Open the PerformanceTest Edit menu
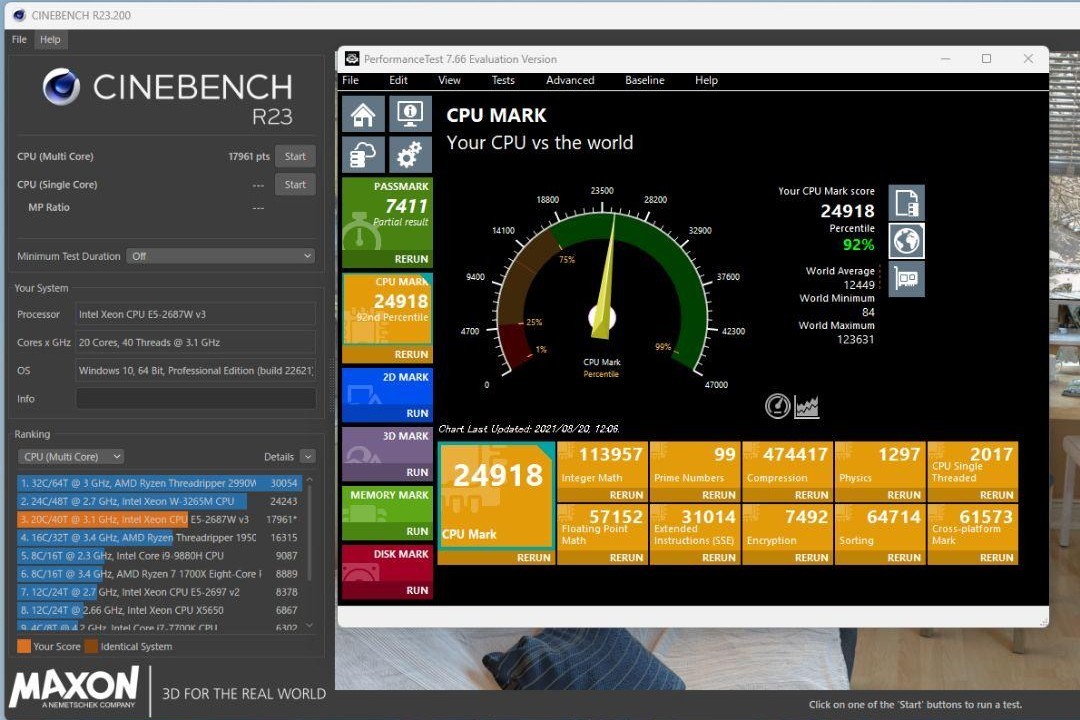Viewport: 1080px width, 720px height. click(x=398, y=80)
